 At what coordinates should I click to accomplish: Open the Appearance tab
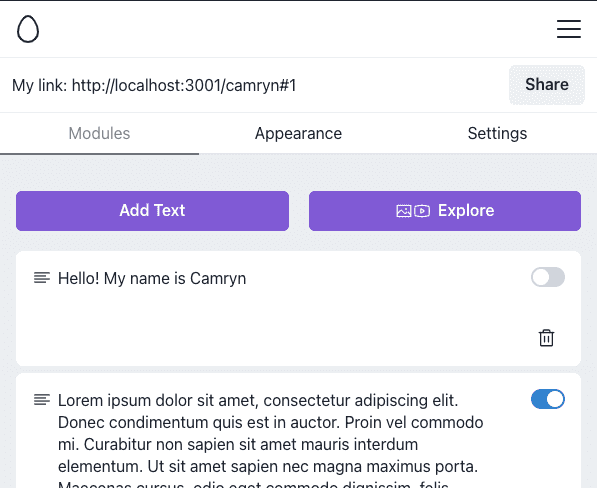(298, 134)
